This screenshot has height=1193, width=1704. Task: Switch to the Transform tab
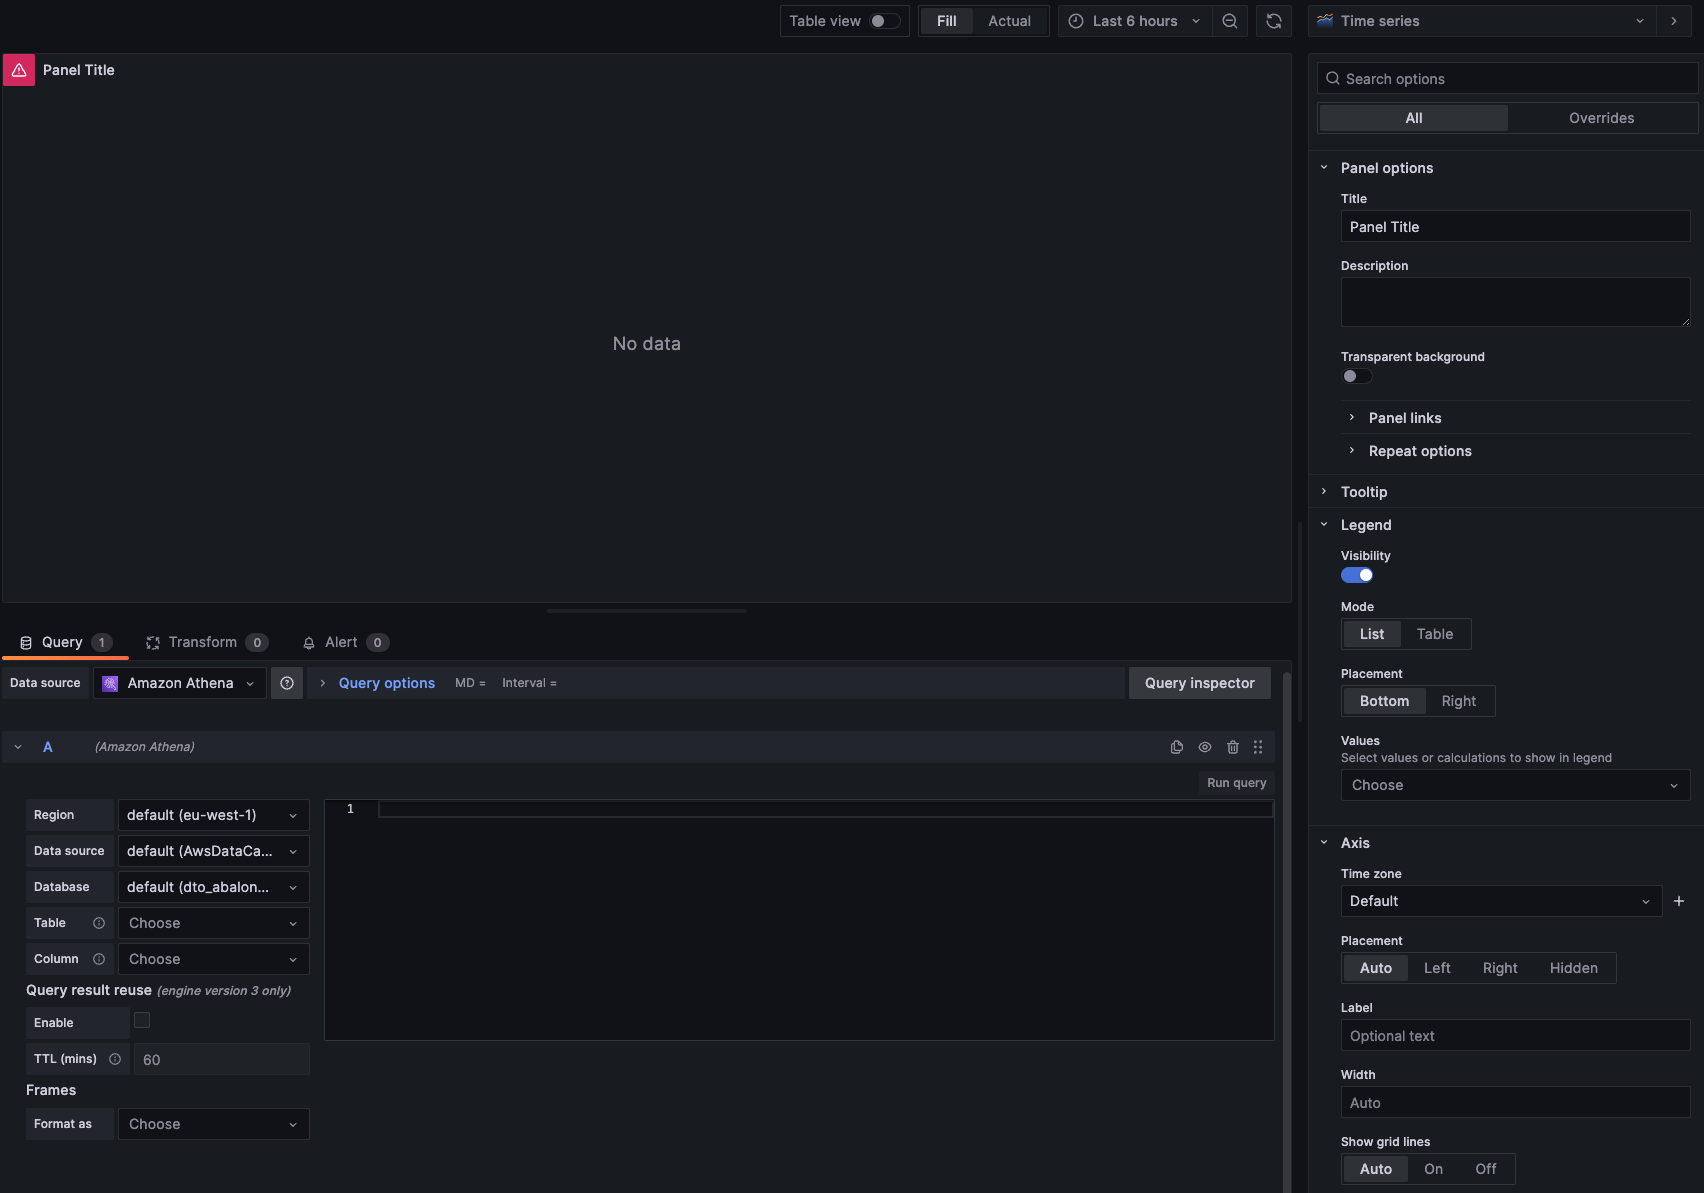(x=206, y=642)
